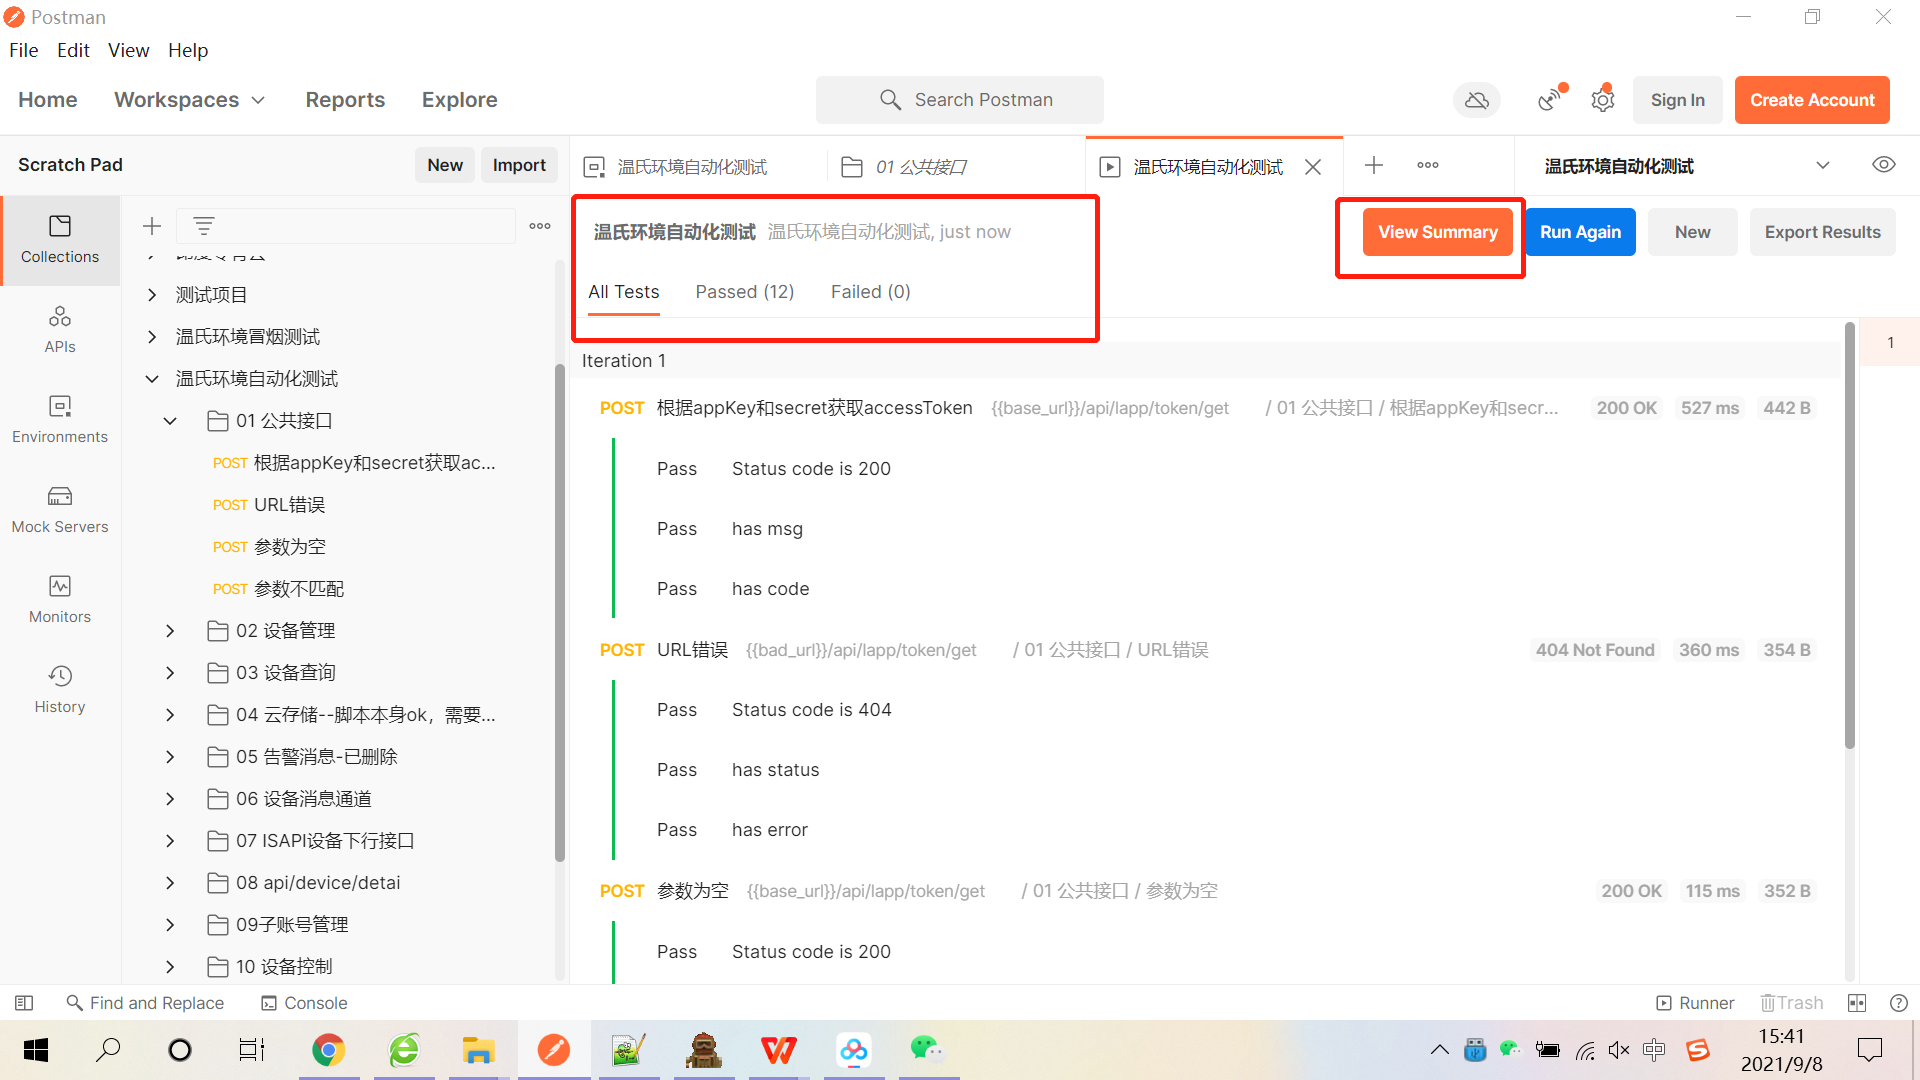Open the Environments sidebar panel
The height and width of the screenshot is (1080, 1920).
click(60, 419)
